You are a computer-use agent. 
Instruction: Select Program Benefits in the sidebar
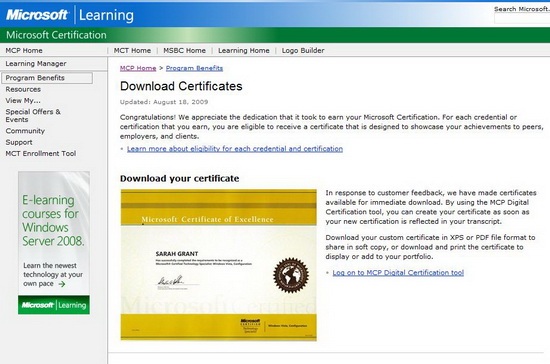pyautogui.click(x=47, y=78)
